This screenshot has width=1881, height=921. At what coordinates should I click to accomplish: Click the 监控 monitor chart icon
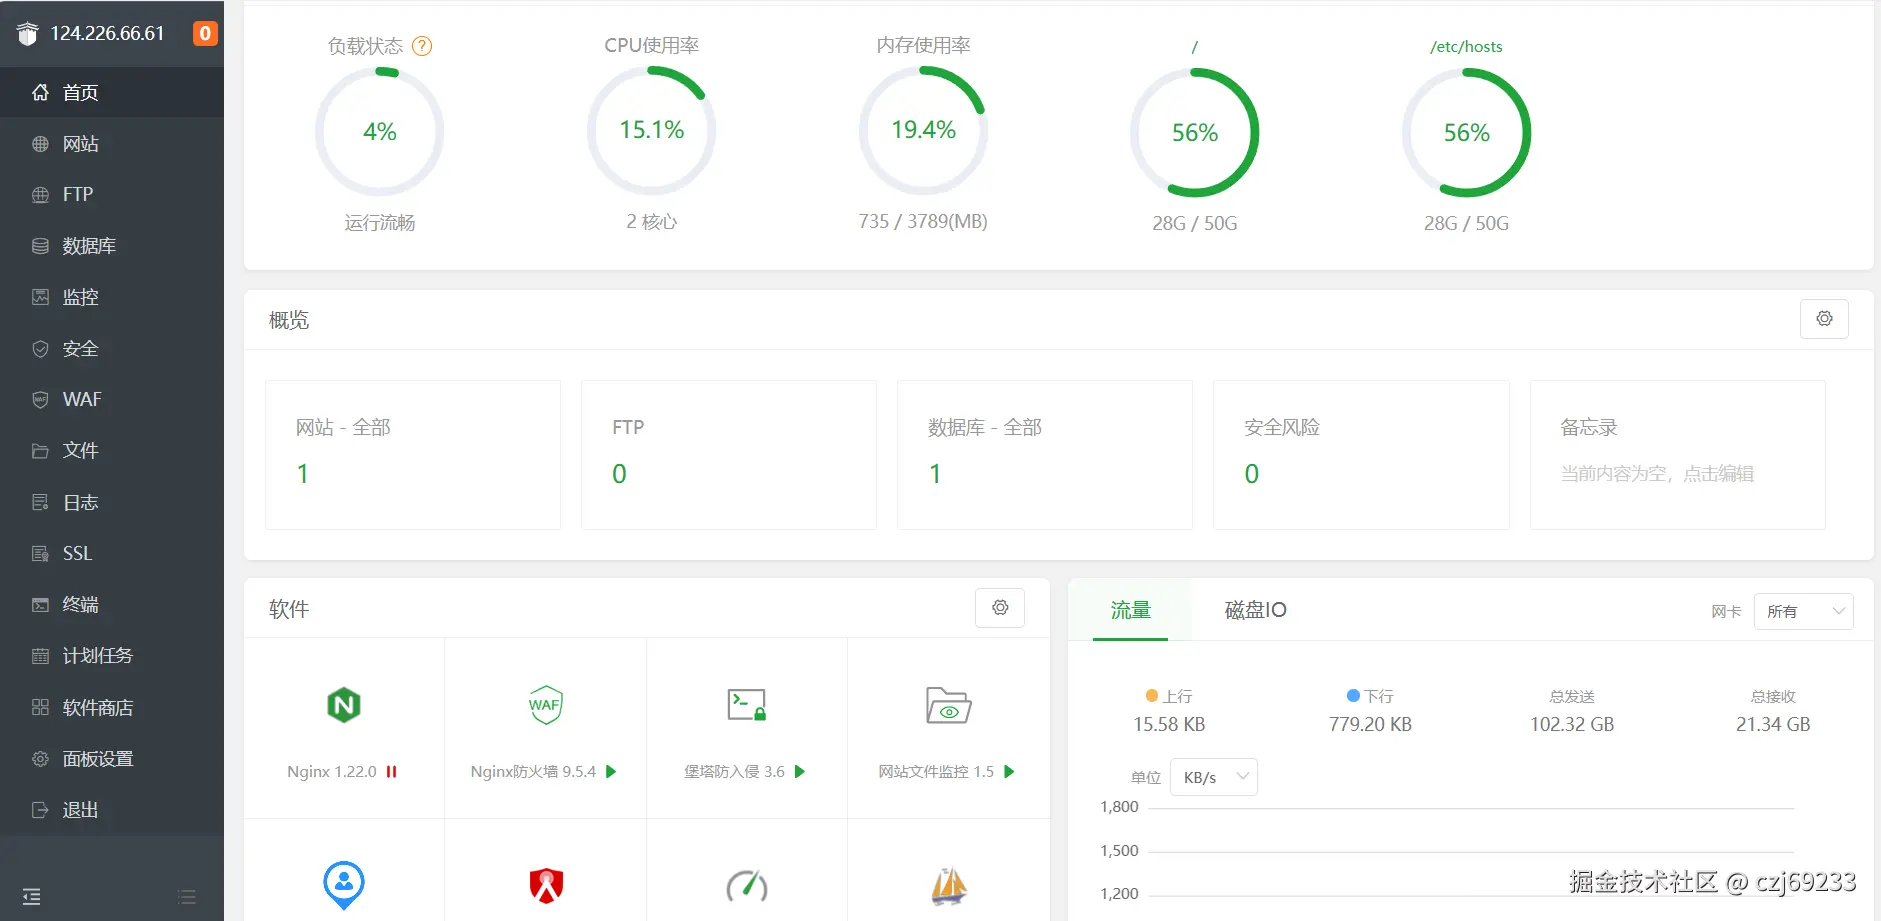pyautogui.click(x=40, y=297)
